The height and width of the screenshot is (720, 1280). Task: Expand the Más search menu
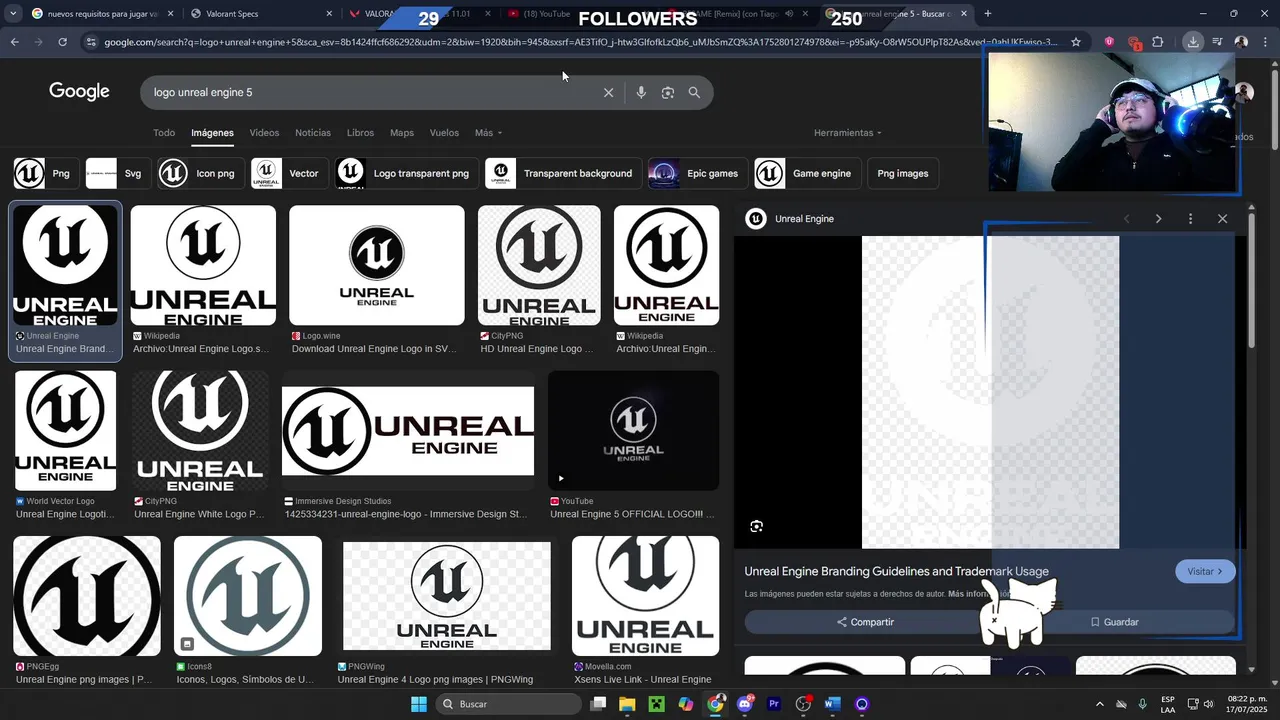coord(488,133)
